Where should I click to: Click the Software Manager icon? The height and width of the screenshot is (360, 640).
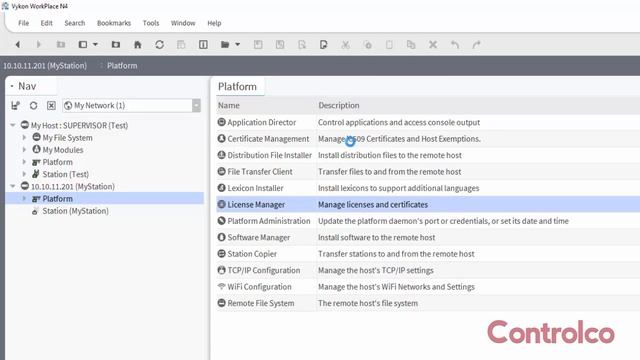click(222, 237)
